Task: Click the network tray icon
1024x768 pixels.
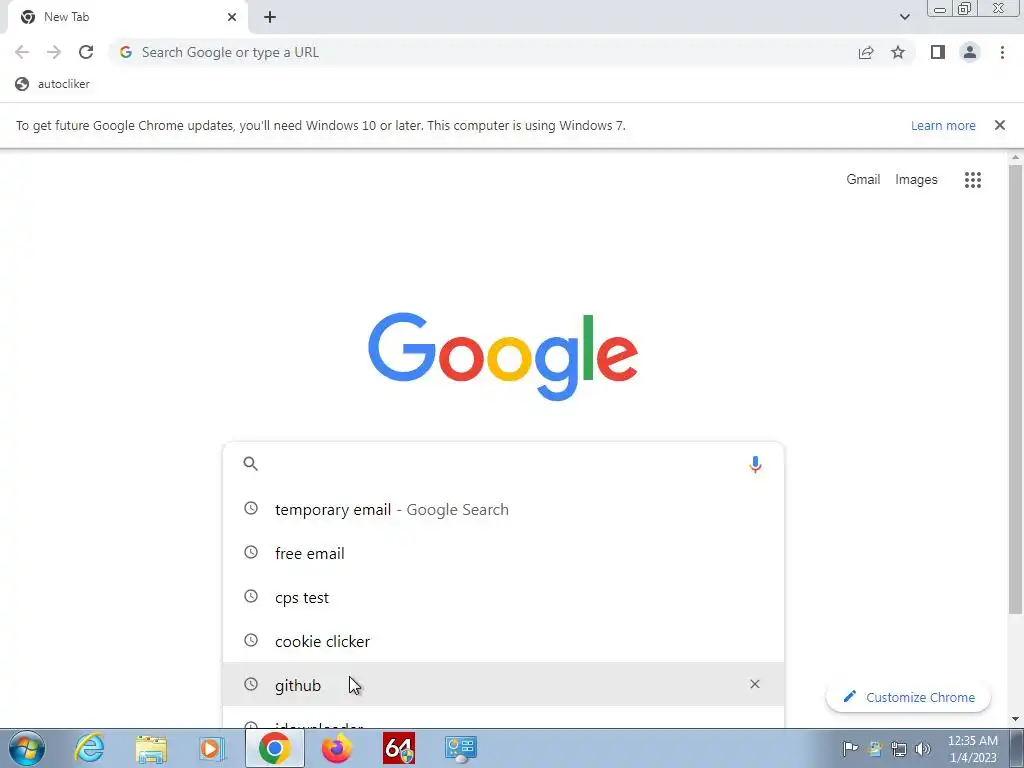Action: click(899, 749)
